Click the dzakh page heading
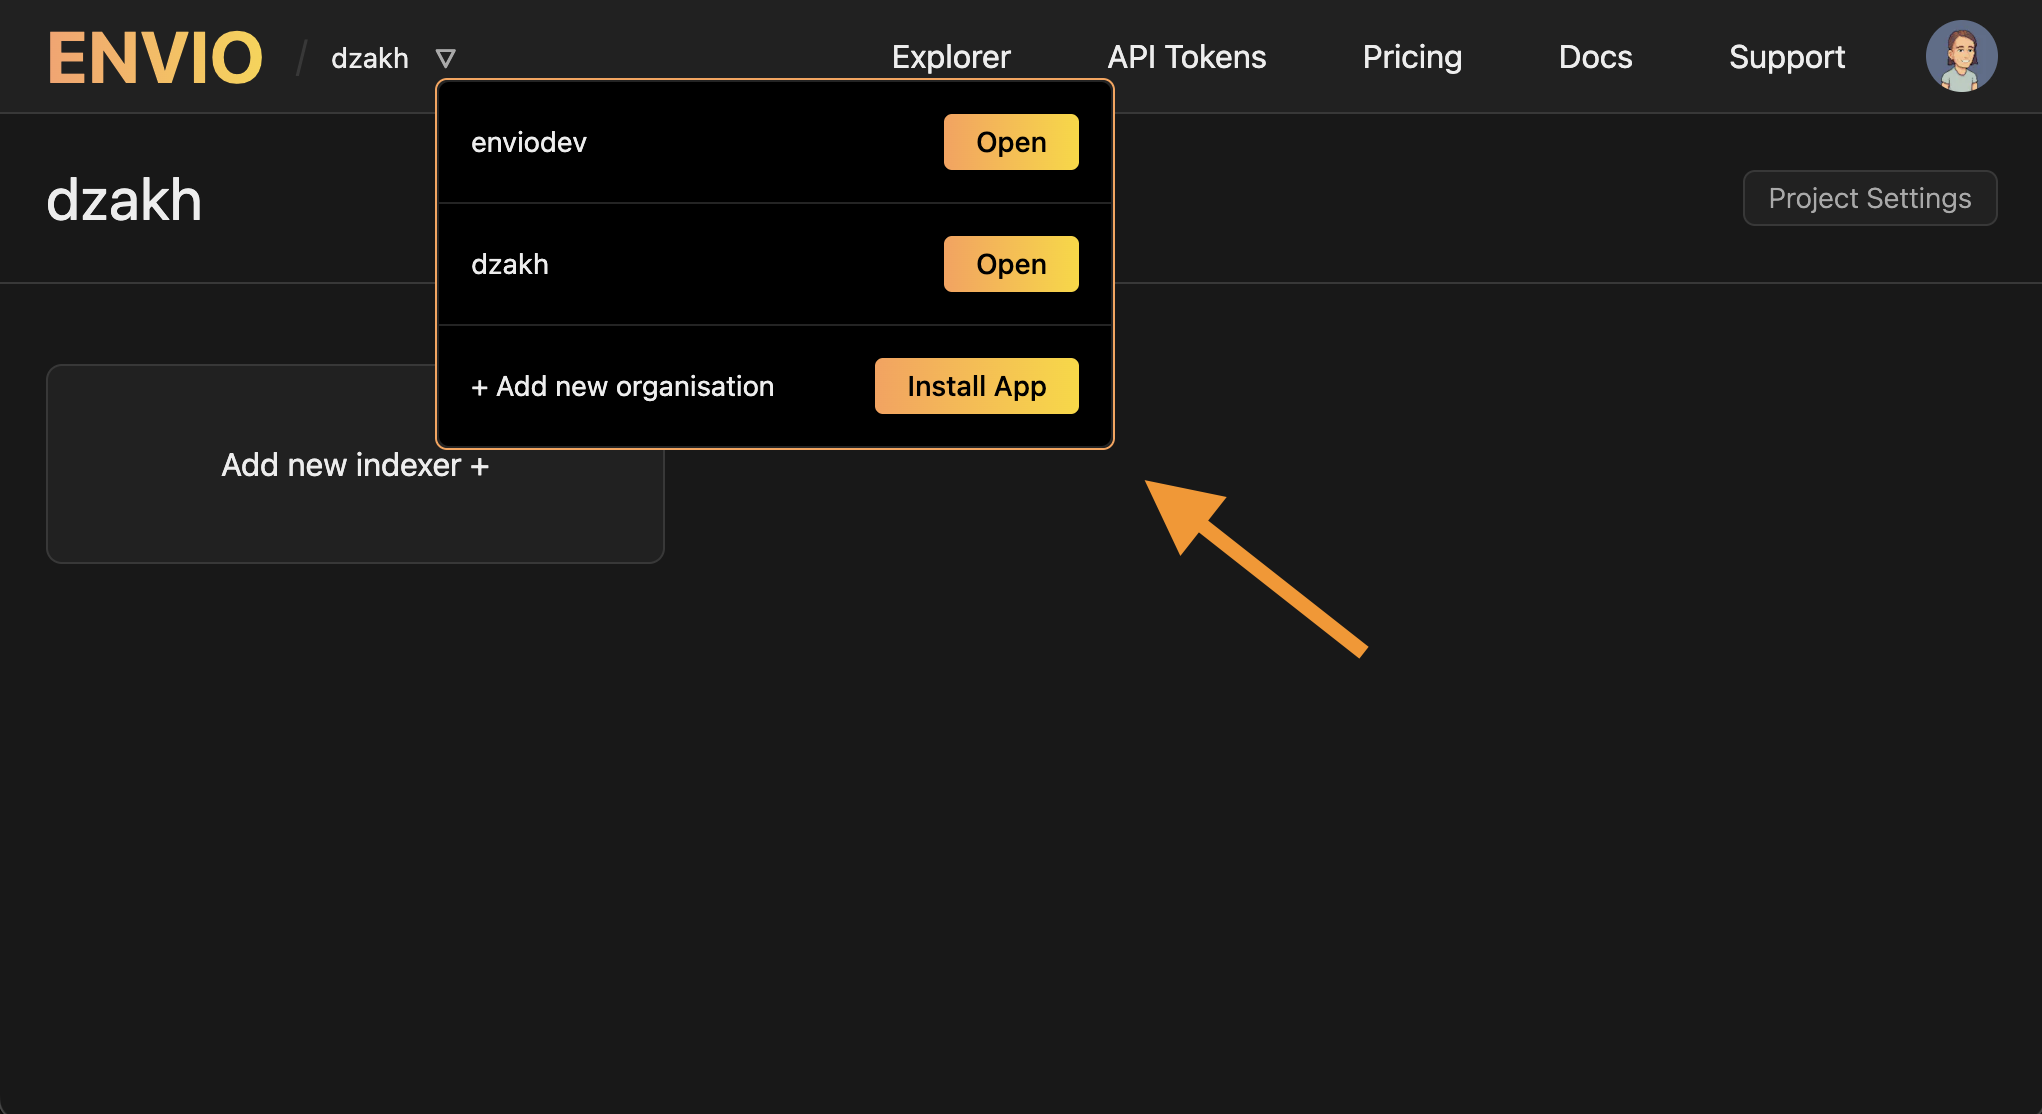This screenshot has width=2042, height=1114. point(124,199)
